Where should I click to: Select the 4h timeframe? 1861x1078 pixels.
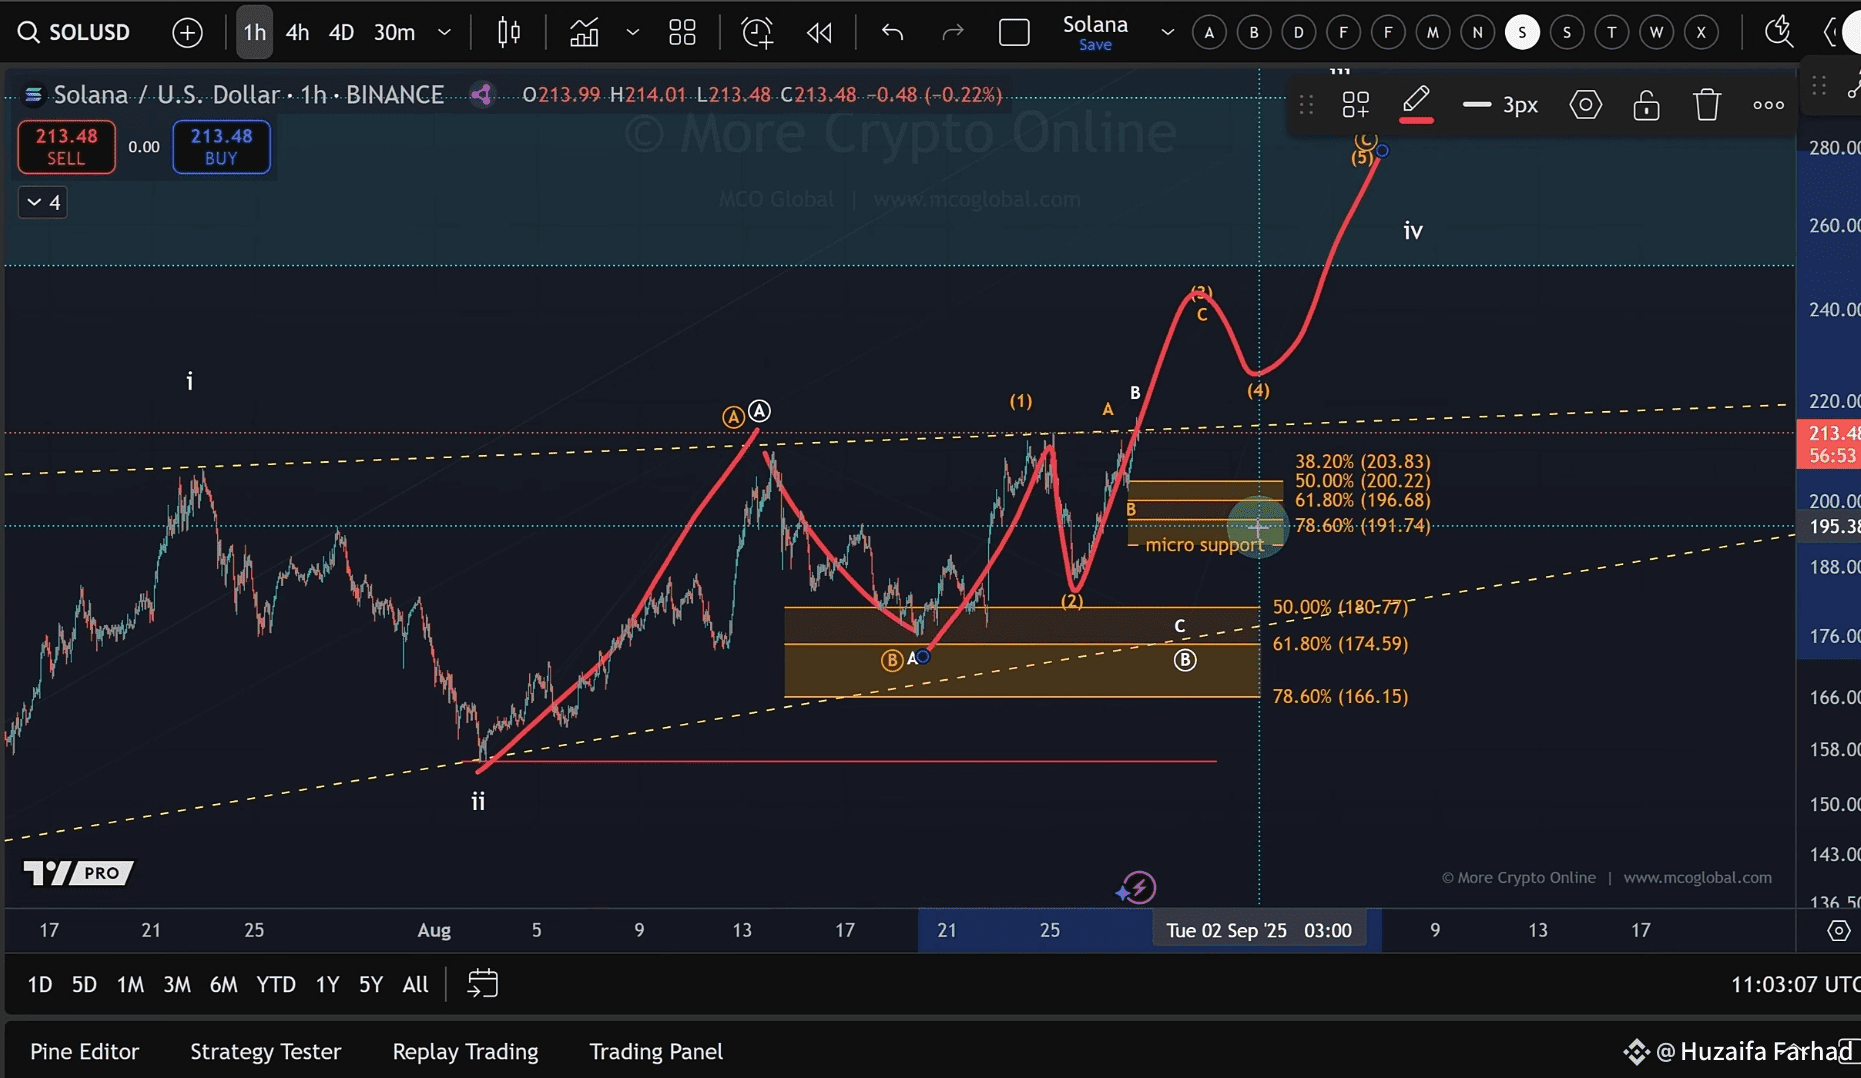297,32
